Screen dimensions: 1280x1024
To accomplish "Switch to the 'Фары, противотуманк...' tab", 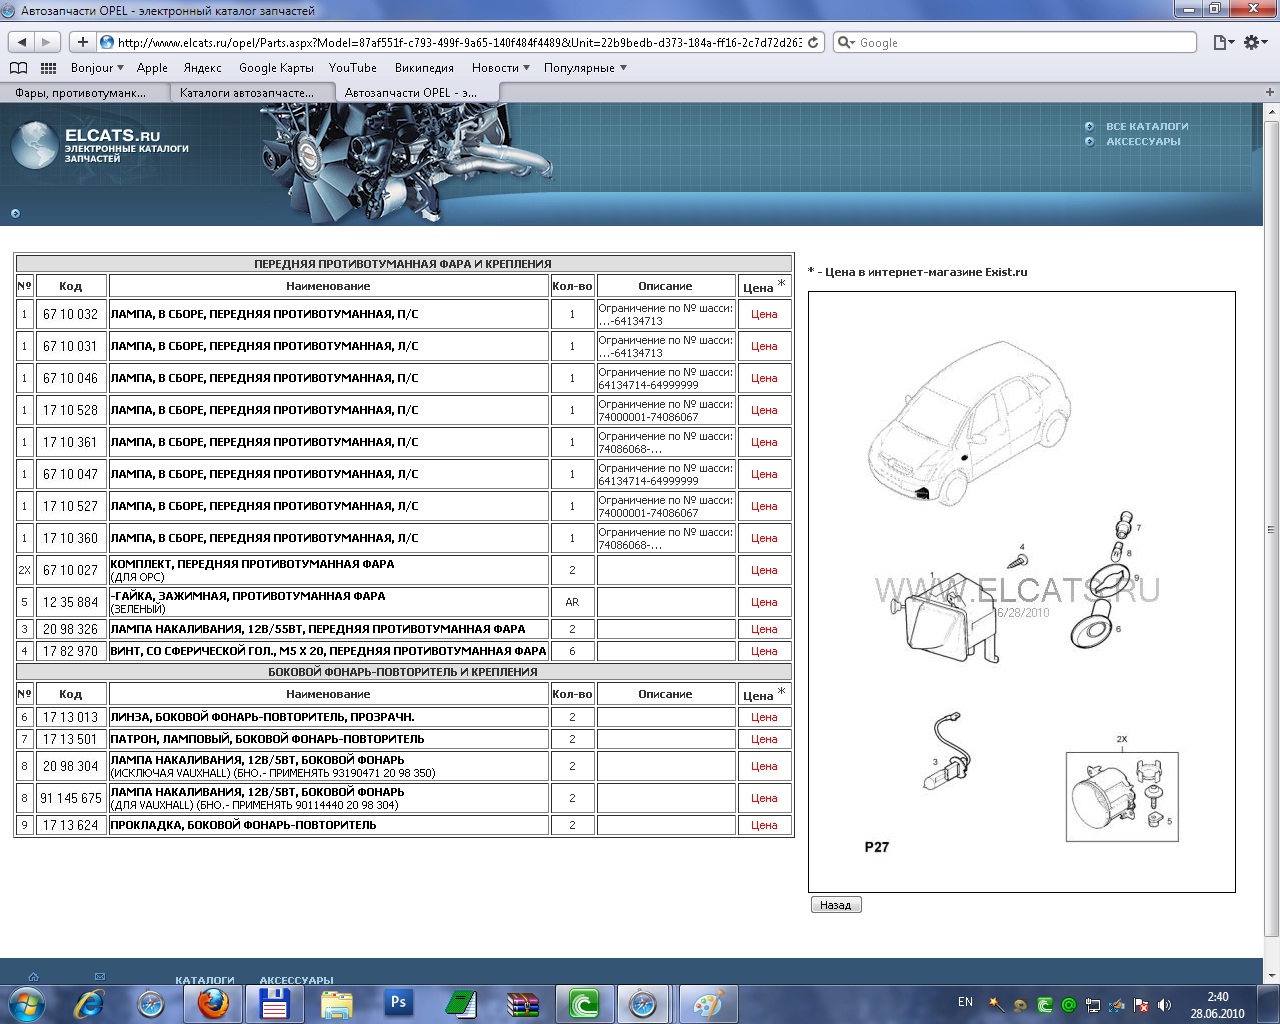I will pyautogui.click(x=82, y=92).
